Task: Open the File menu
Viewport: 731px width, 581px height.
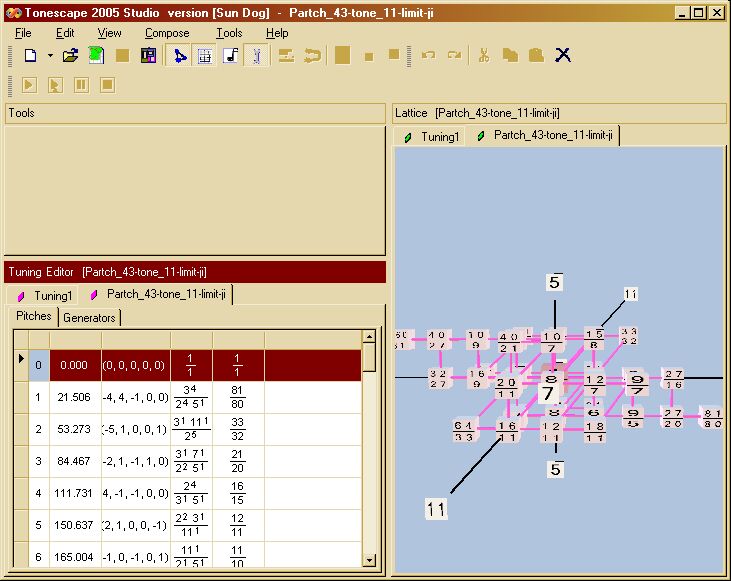Action: point(23,33)
